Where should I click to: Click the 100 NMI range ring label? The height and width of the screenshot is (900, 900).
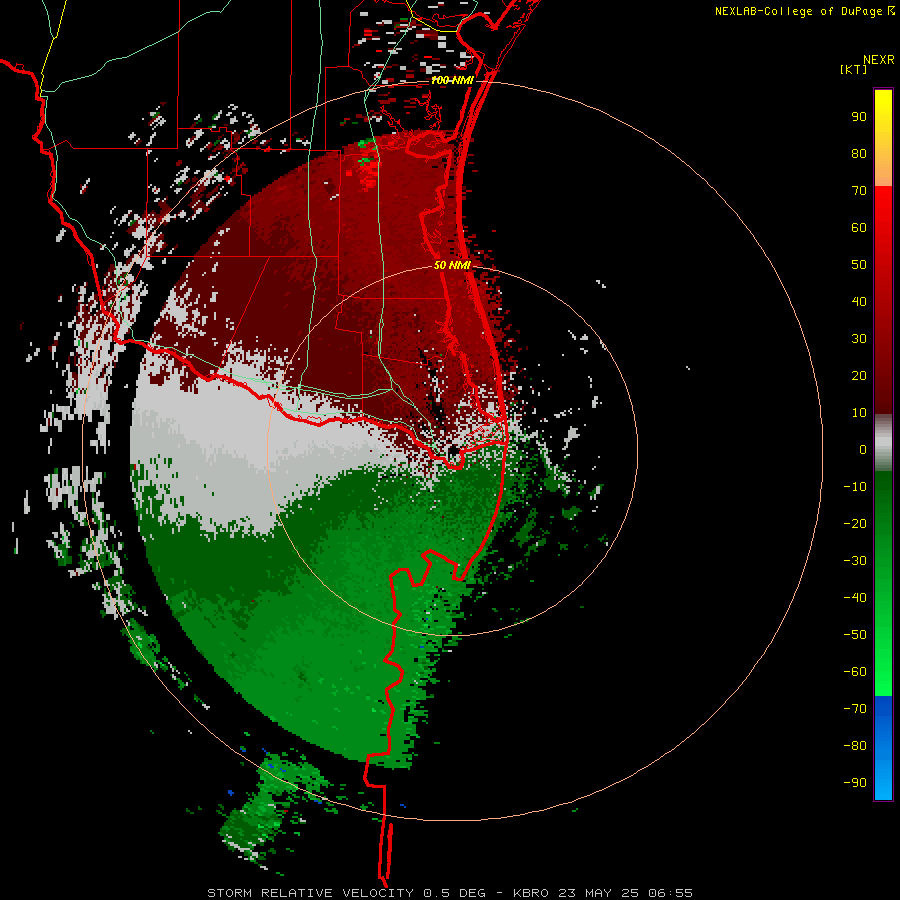pos(452,80)
